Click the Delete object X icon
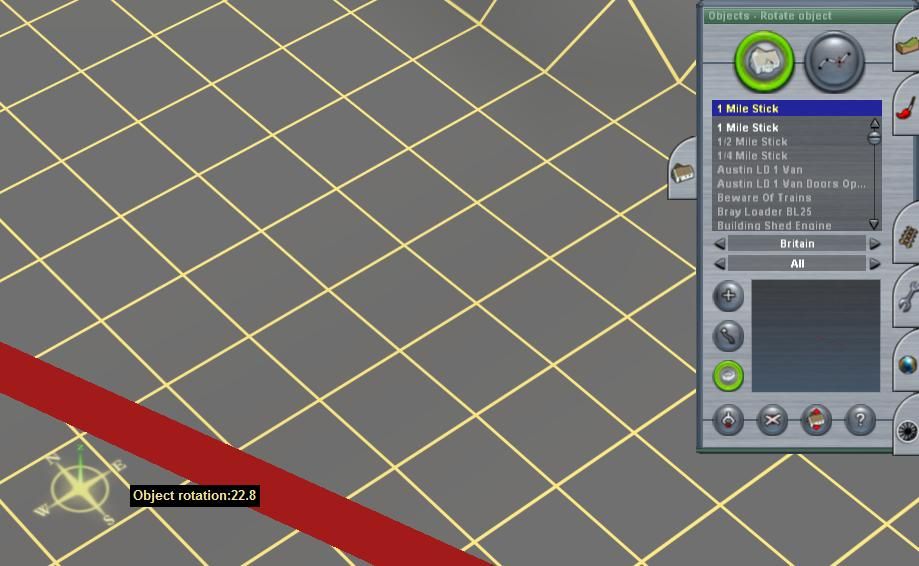Image resolution: width=919 pixels, height=566 pixels. point(772,420)
